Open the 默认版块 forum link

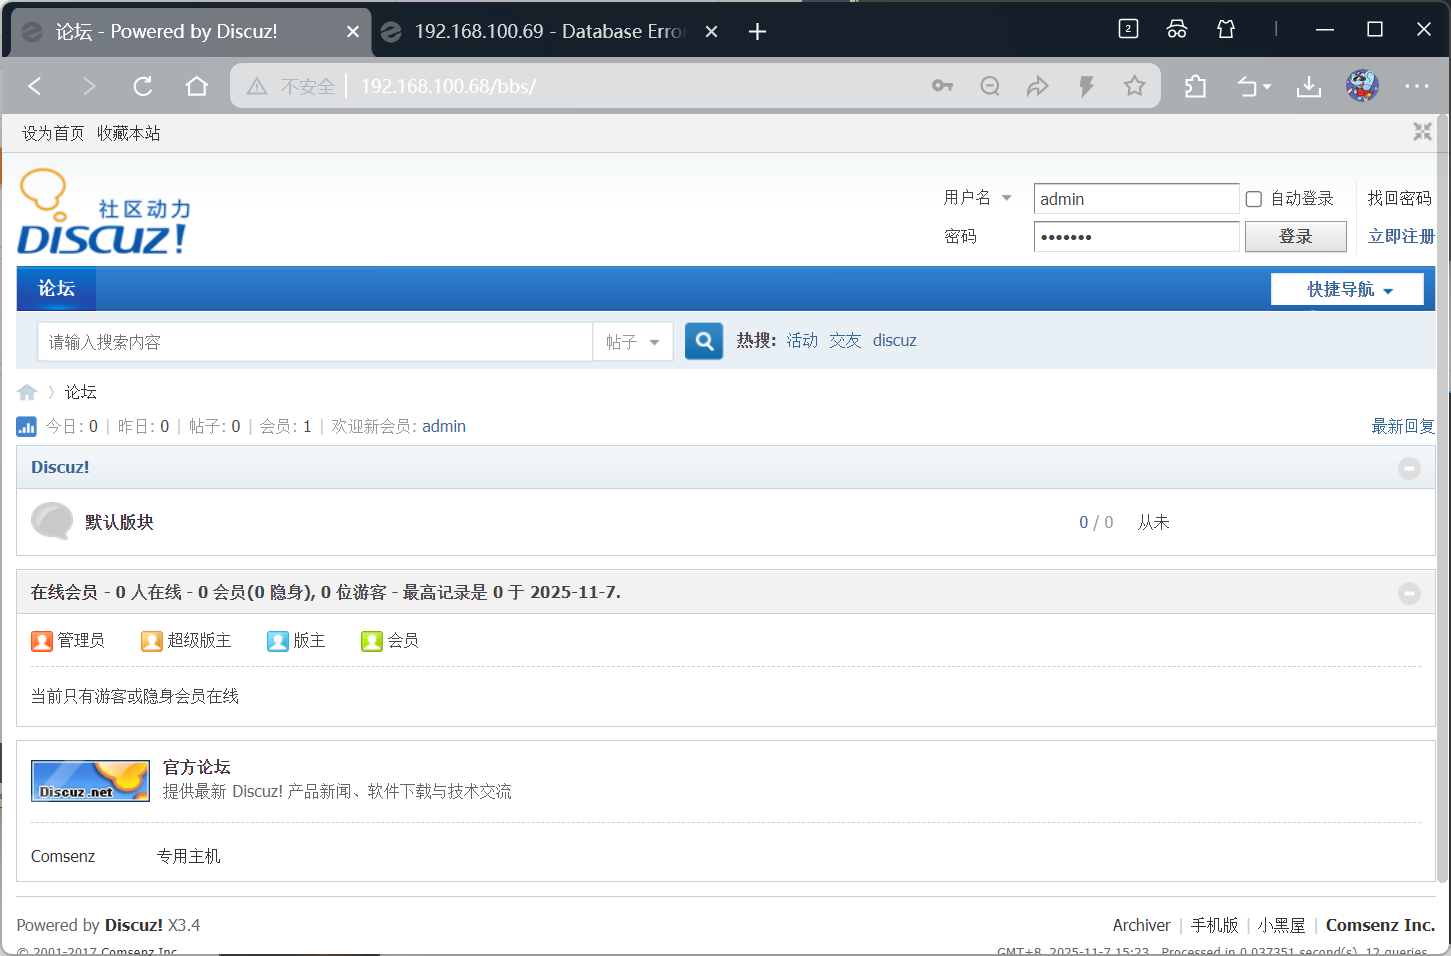pos(119,522)
